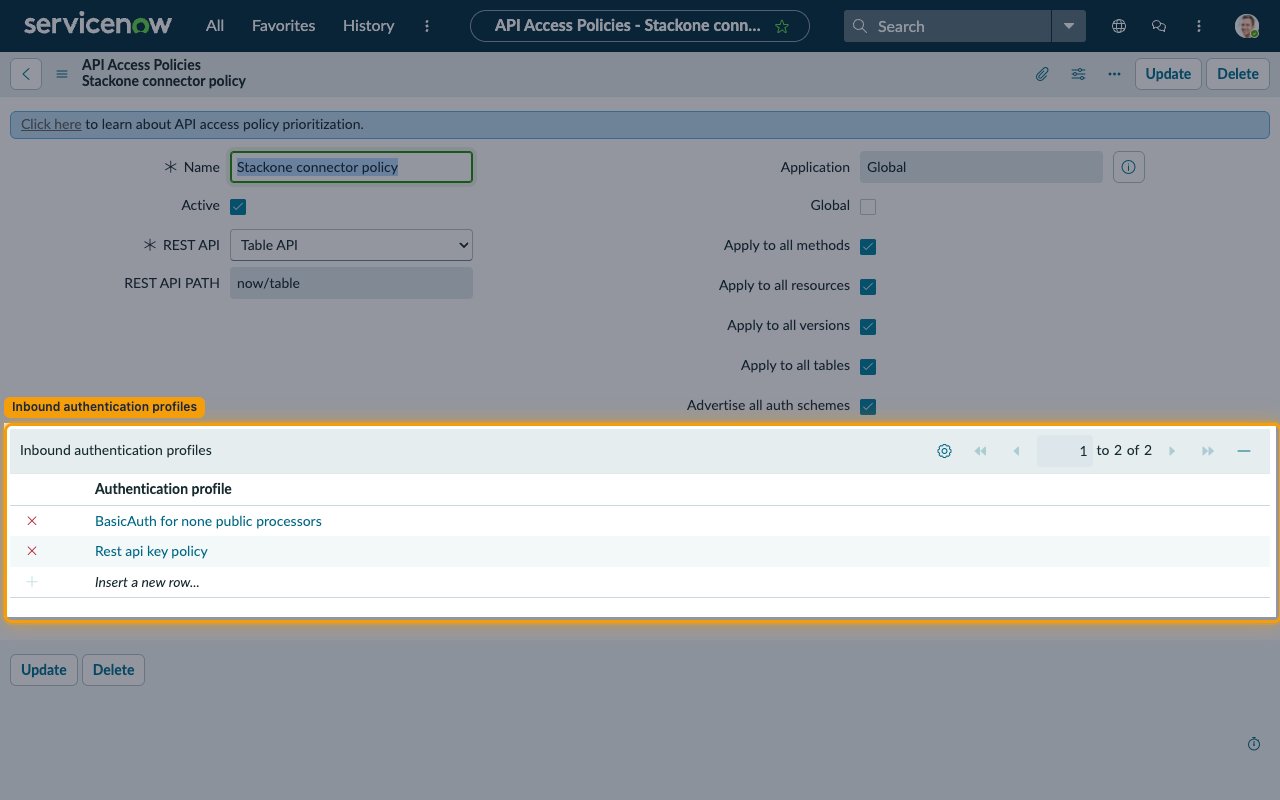This screenshot has width=1280, height=800.
Task: Click the REST API PATH field
Action: tap(351, 283)
